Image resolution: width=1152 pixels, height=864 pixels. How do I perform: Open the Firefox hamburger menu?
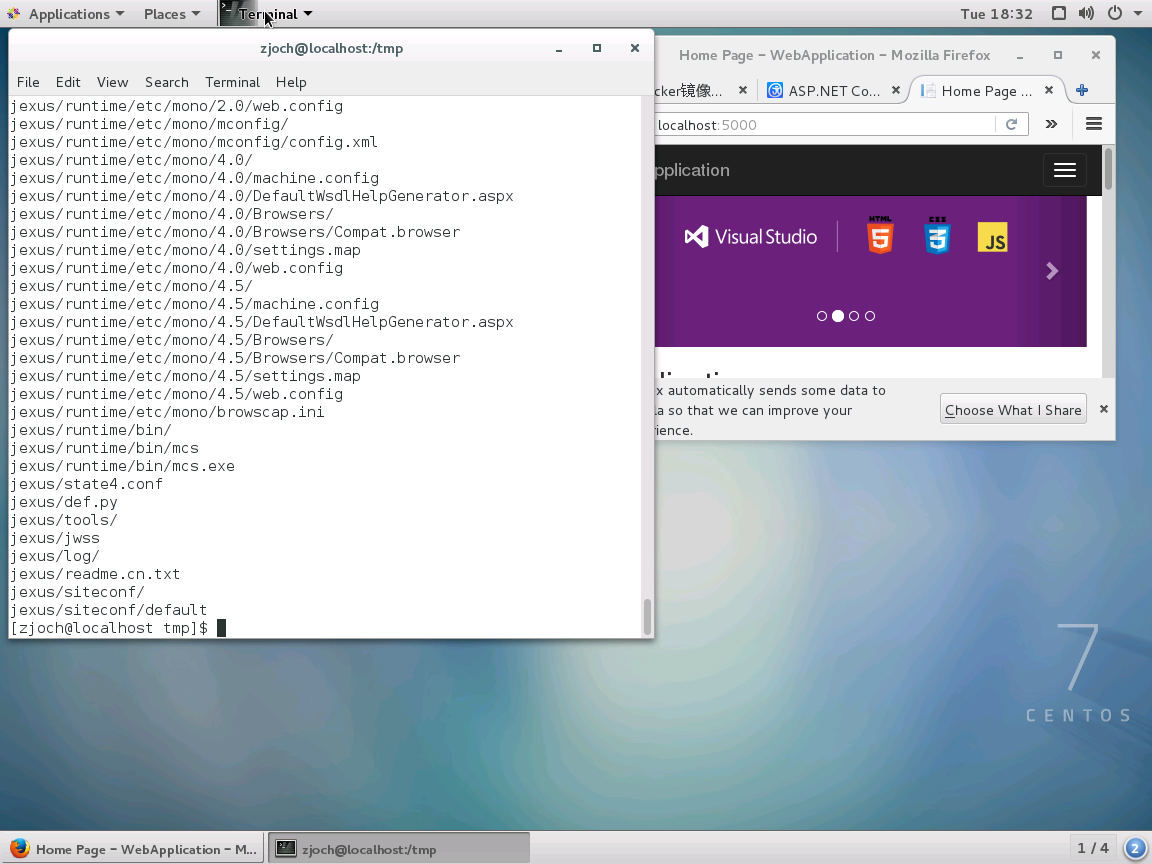[x=1093, y=124]
